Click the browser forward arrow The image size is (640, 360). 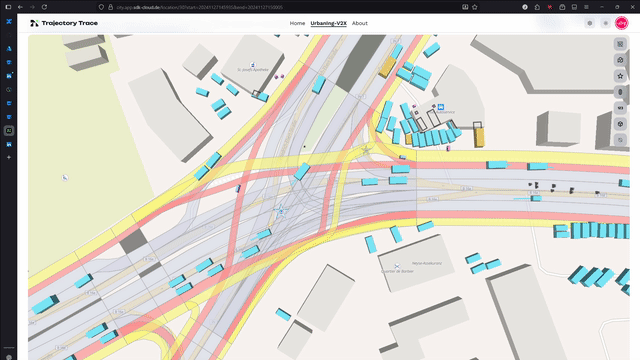(x=32, y=7)
